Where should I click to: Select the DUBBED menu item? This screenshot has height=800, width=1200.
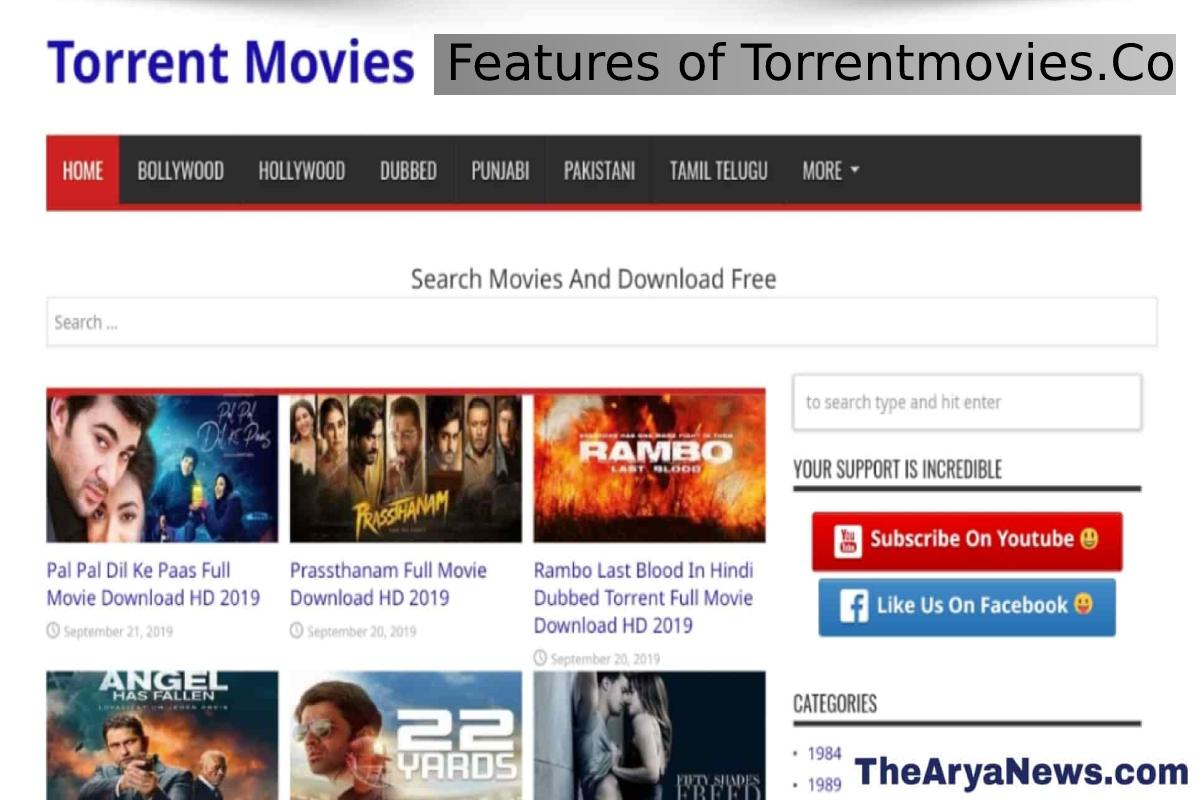408,171
